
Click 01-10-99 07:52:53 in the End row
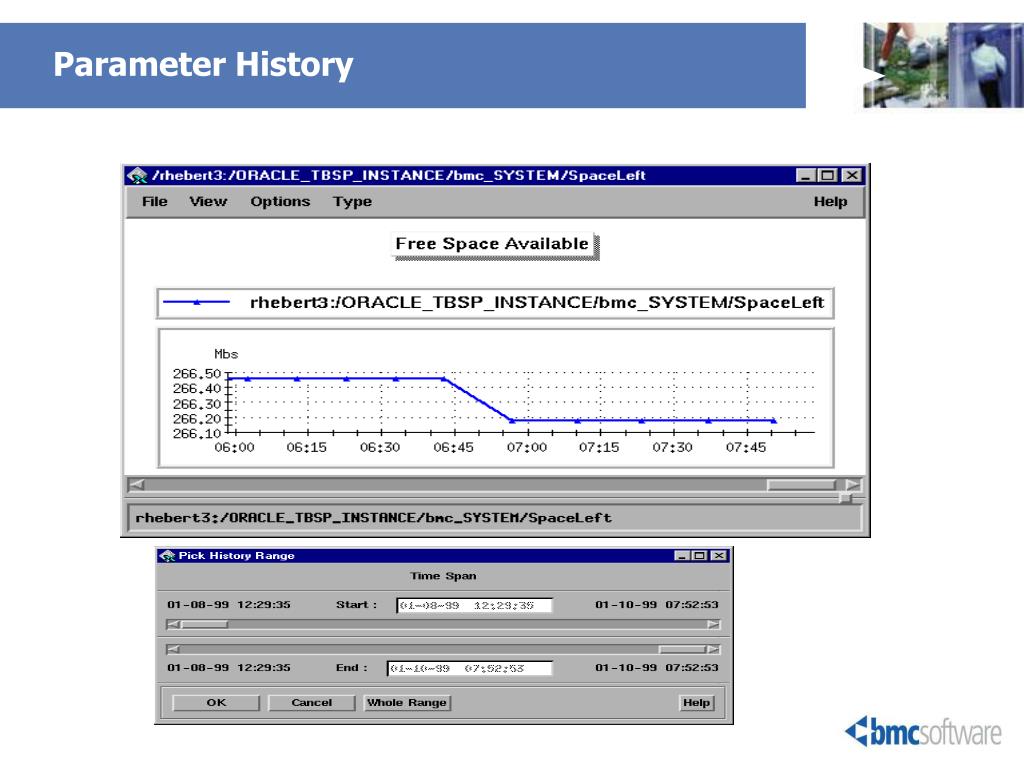[656, 667]
